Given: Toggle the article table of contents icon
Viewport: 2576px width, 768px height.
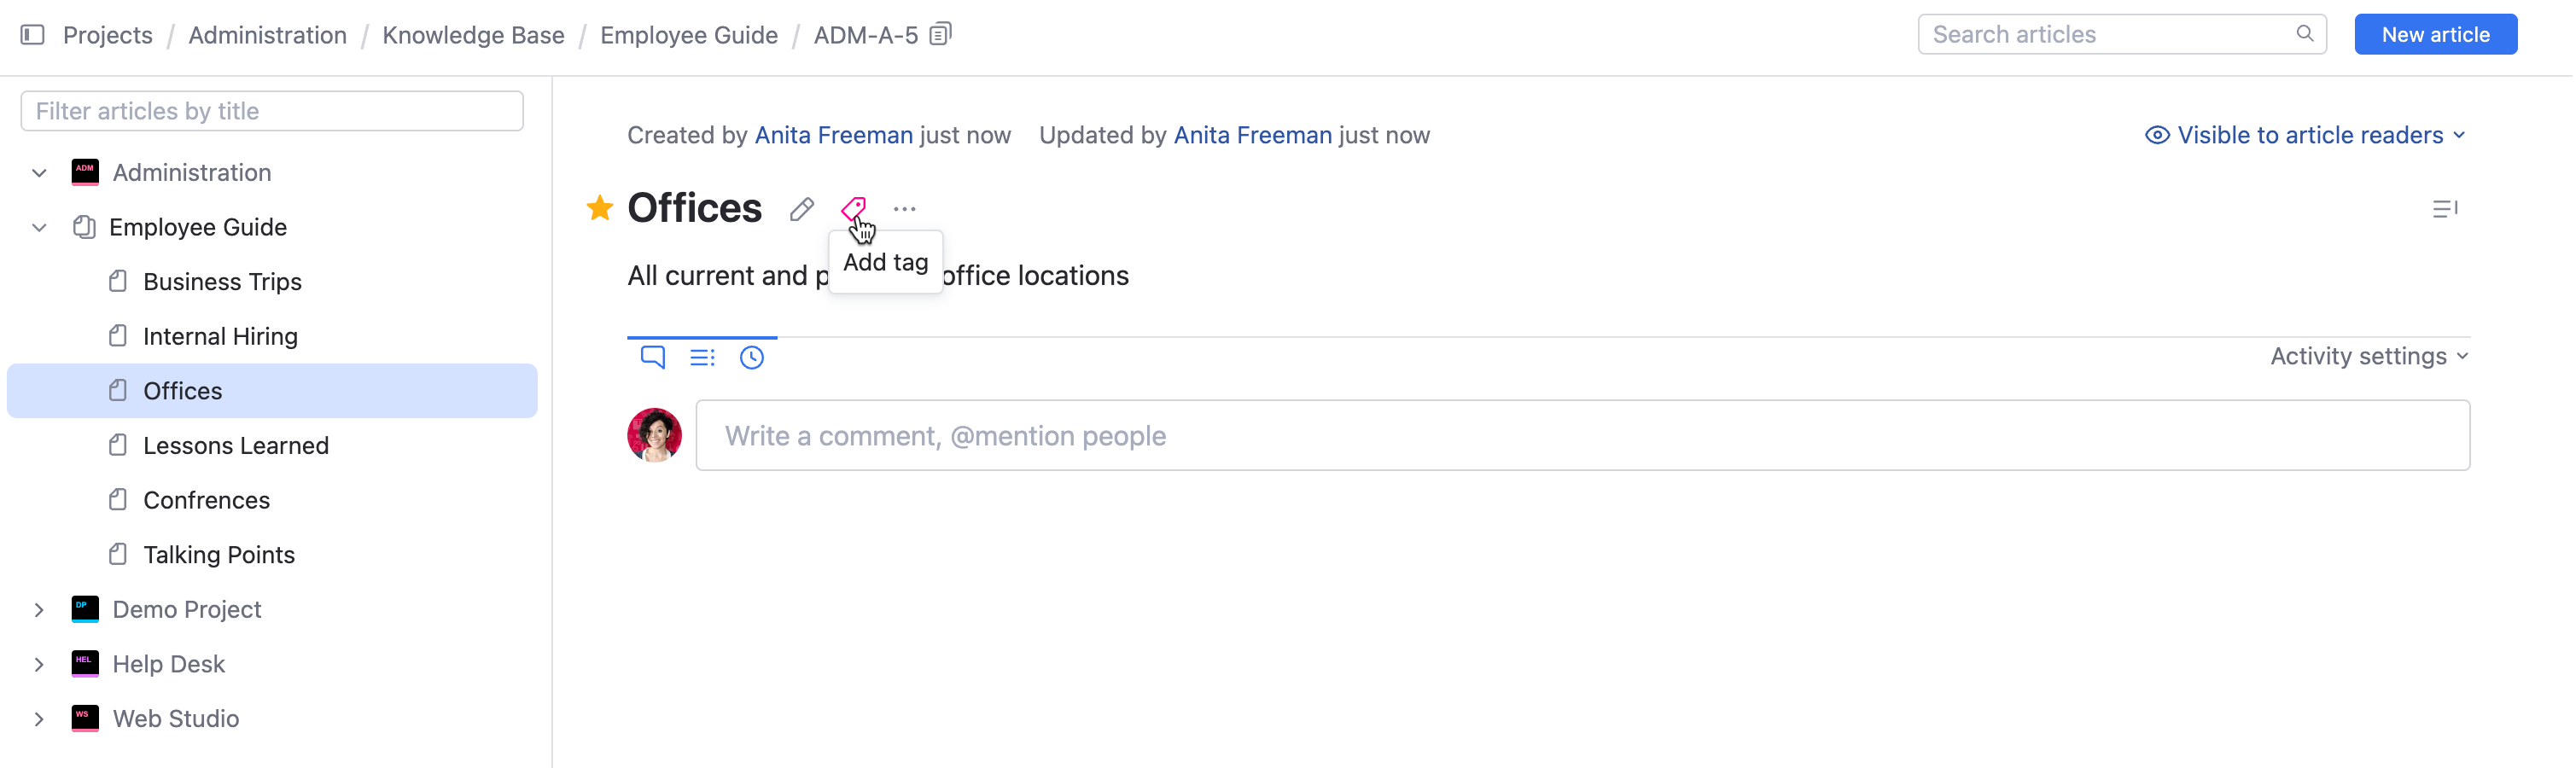Looking at the screenshot, I should pos(2447,208).
